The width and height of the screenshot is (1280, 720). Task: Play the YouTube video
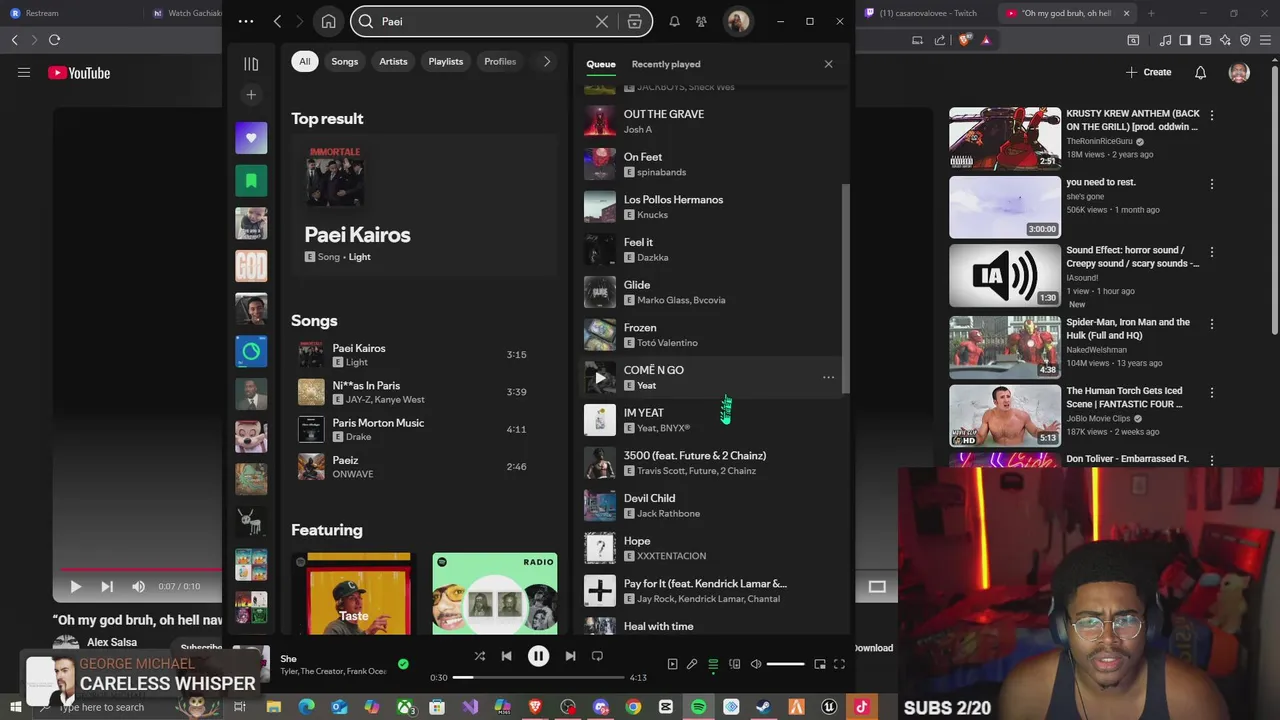pyautogui.click(x=75, y=587)
